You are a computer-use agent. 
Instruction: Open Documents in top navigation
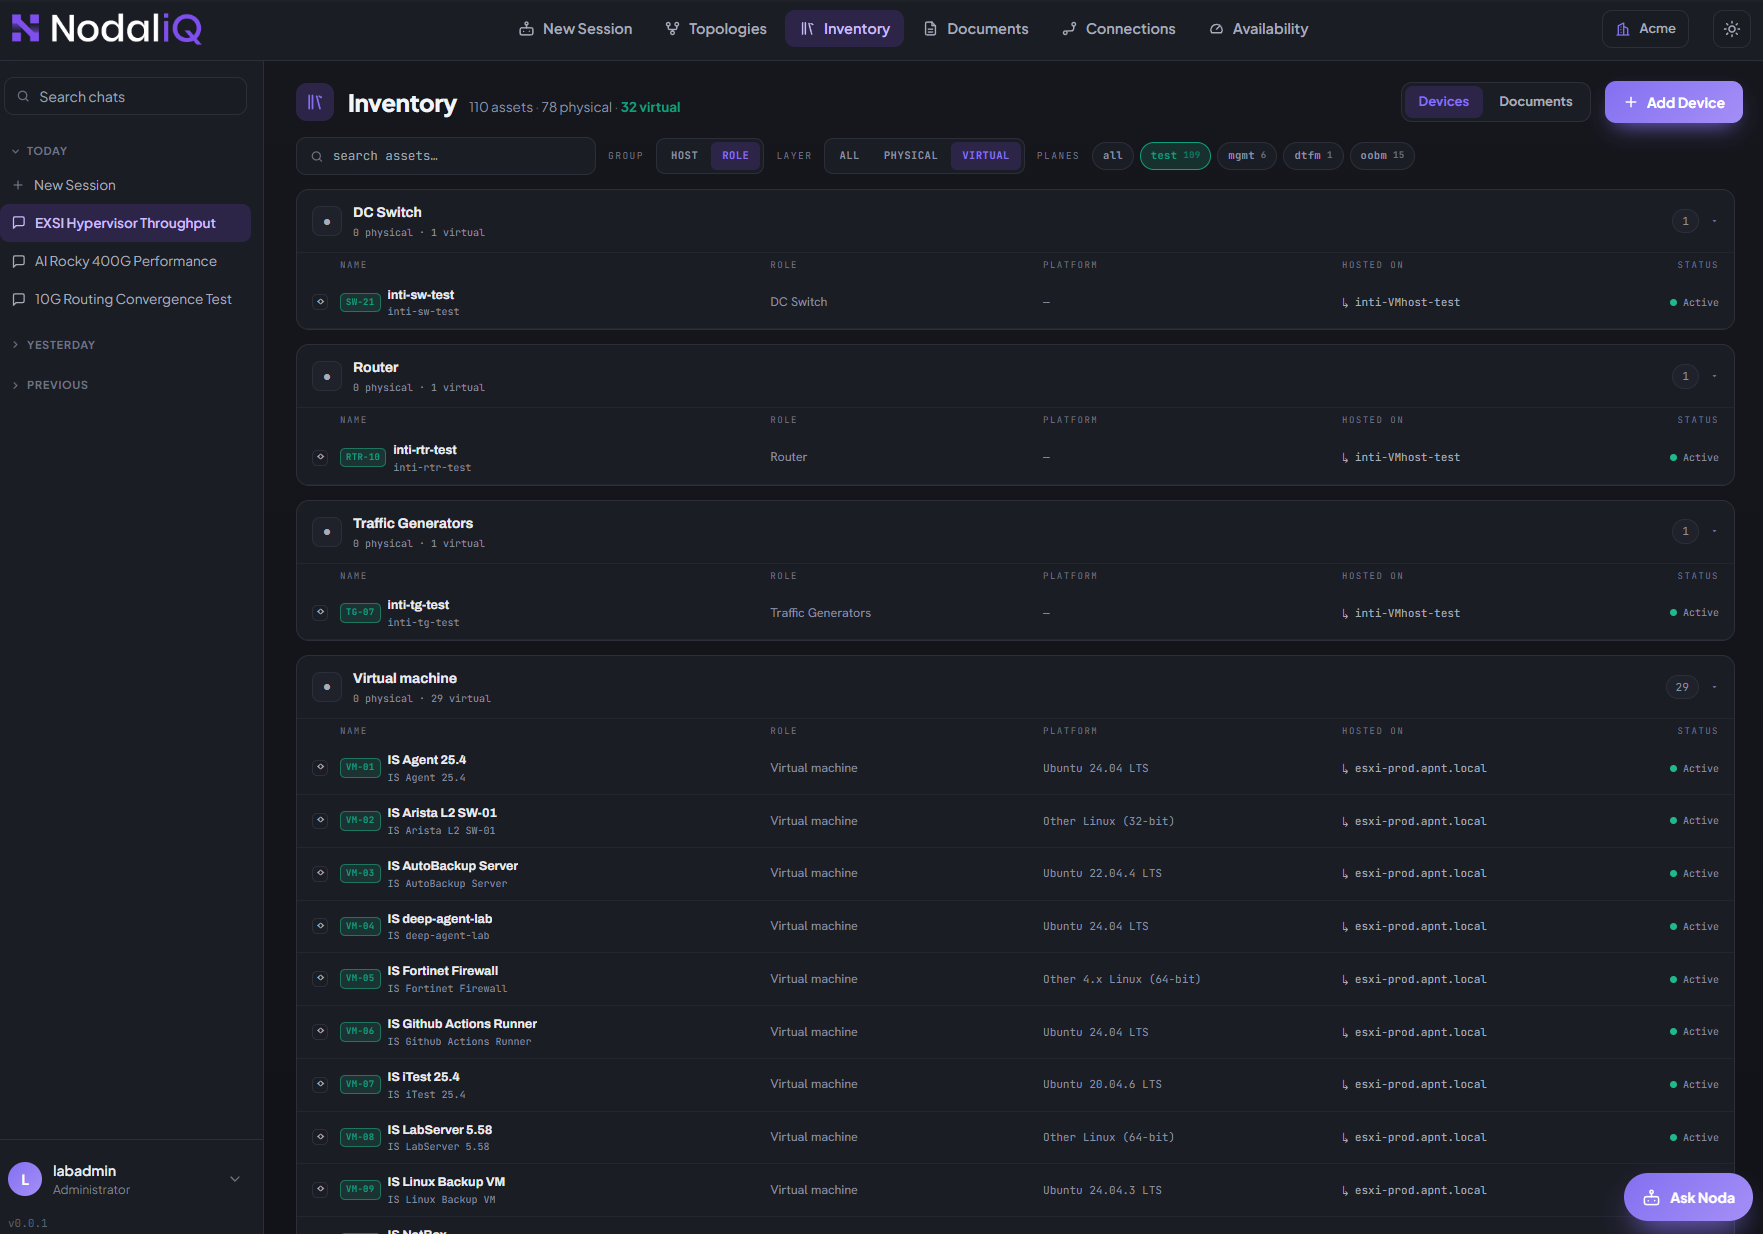975,29
